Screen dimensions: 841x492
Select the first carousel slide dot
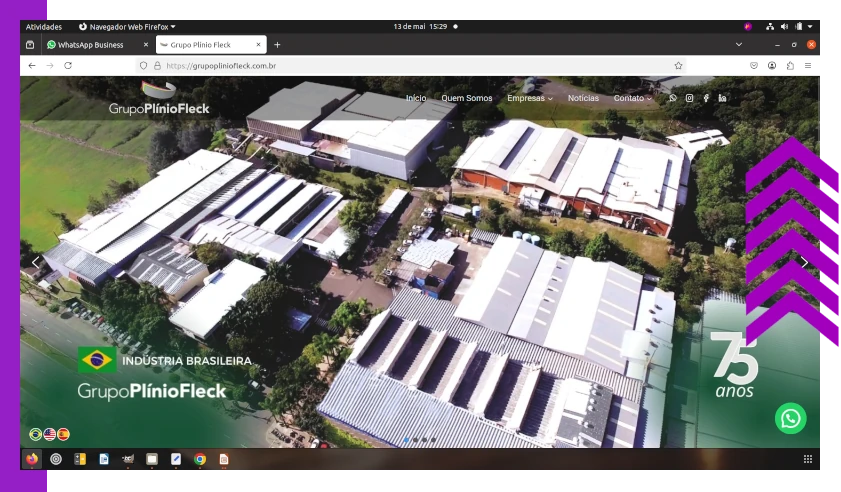point(406,440)
